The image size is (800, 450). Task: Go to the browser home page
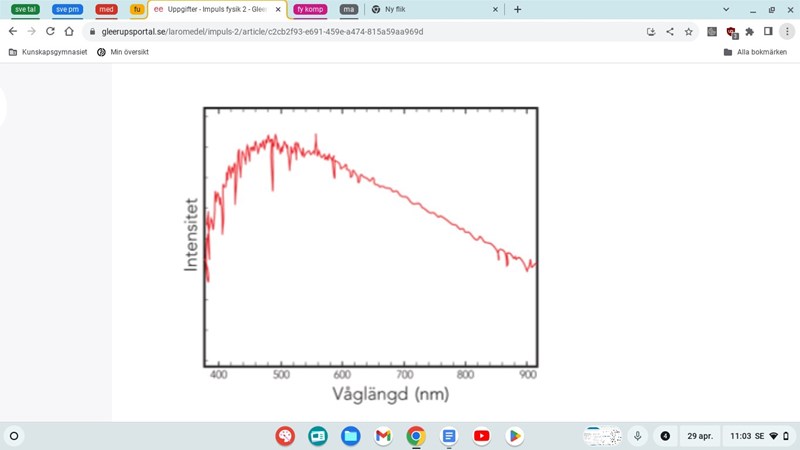click(x=69, y=31)
